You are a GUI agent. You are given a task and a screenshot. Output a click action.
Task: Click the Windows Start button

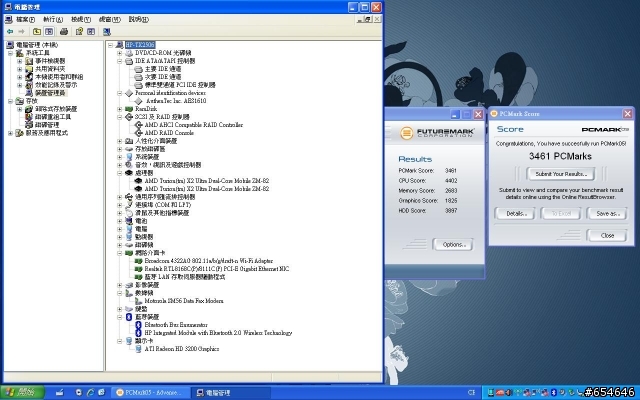22,393
